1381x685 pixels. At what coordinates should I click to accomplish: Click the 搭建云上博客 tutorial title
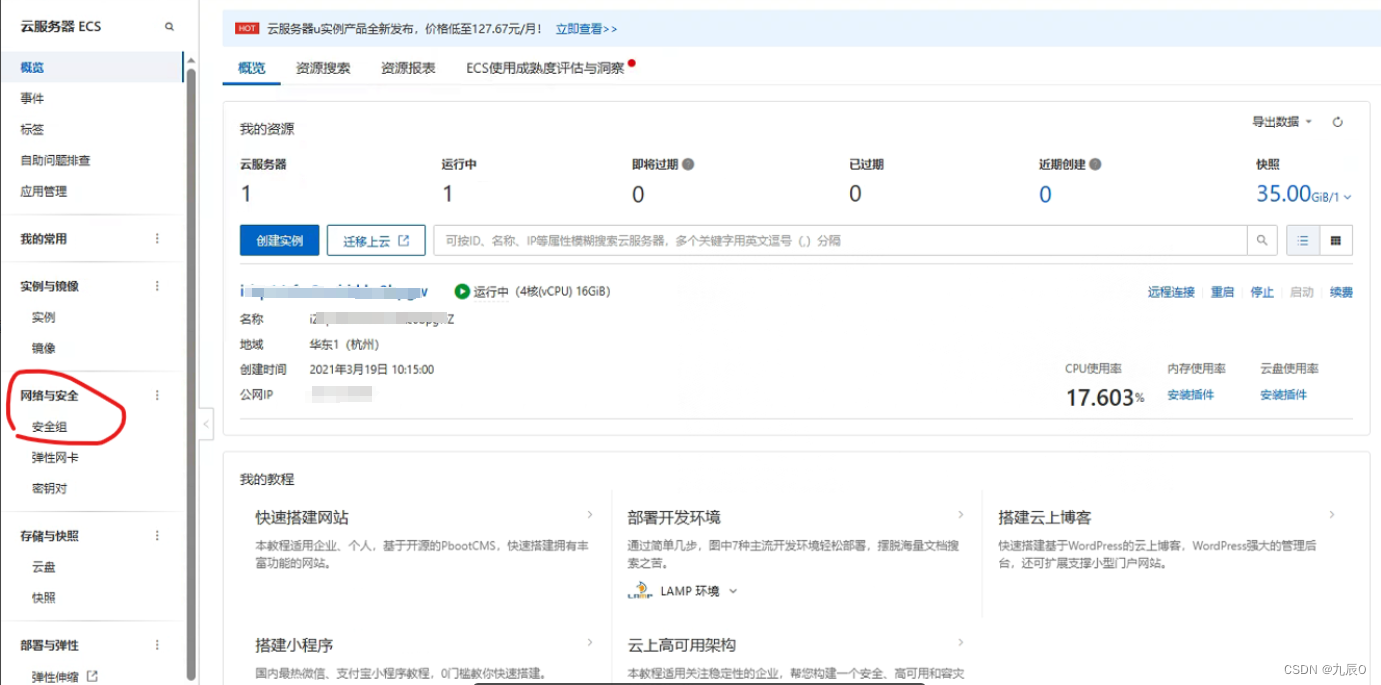pos(1045,518)
